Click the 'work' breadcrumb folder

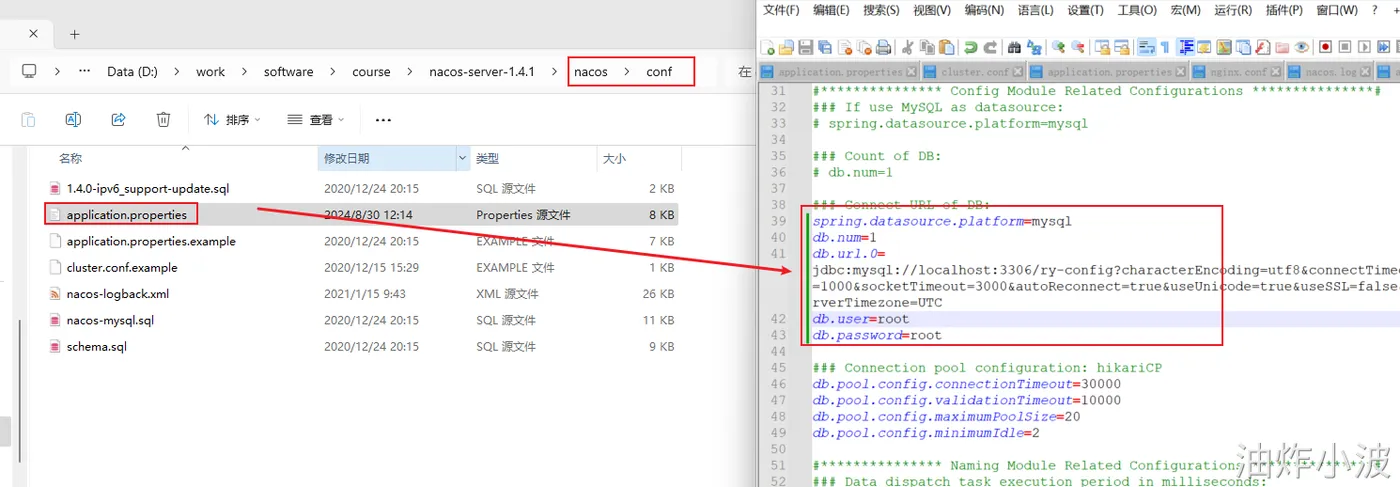coord(210,72)
